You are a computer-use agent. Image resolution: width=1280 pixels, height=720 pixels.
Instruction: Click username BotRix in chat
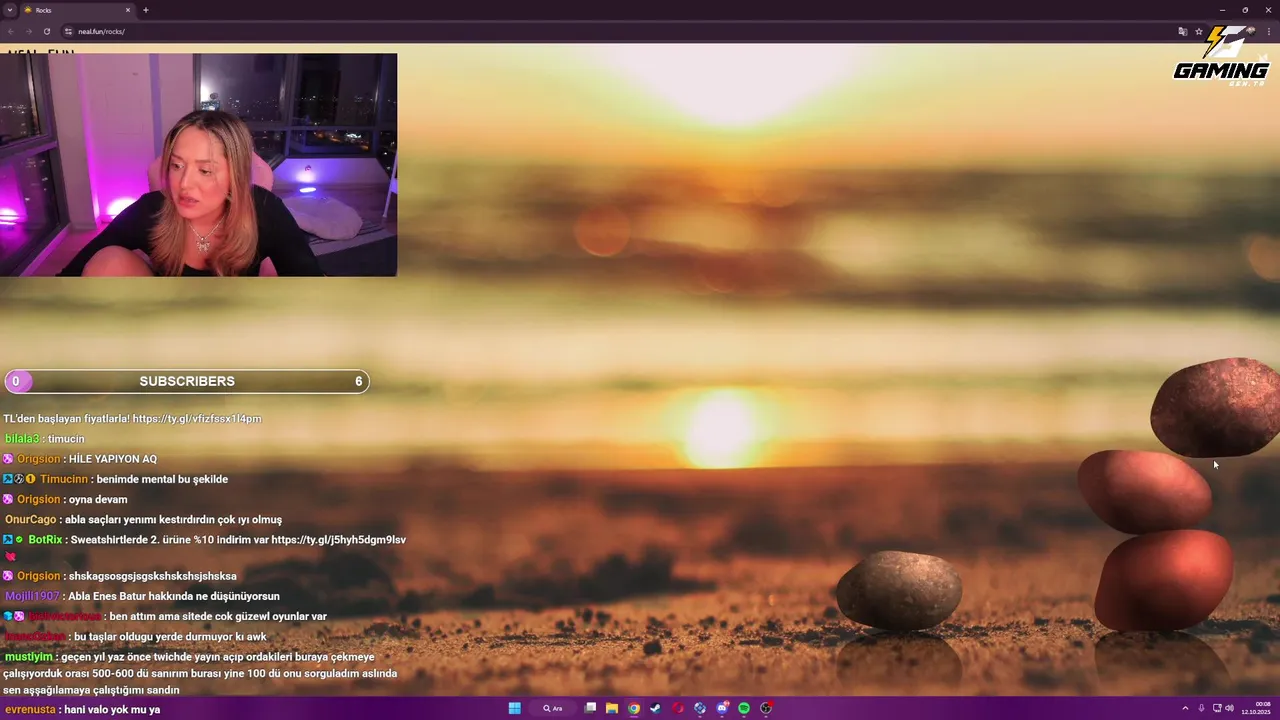[45, 540]
